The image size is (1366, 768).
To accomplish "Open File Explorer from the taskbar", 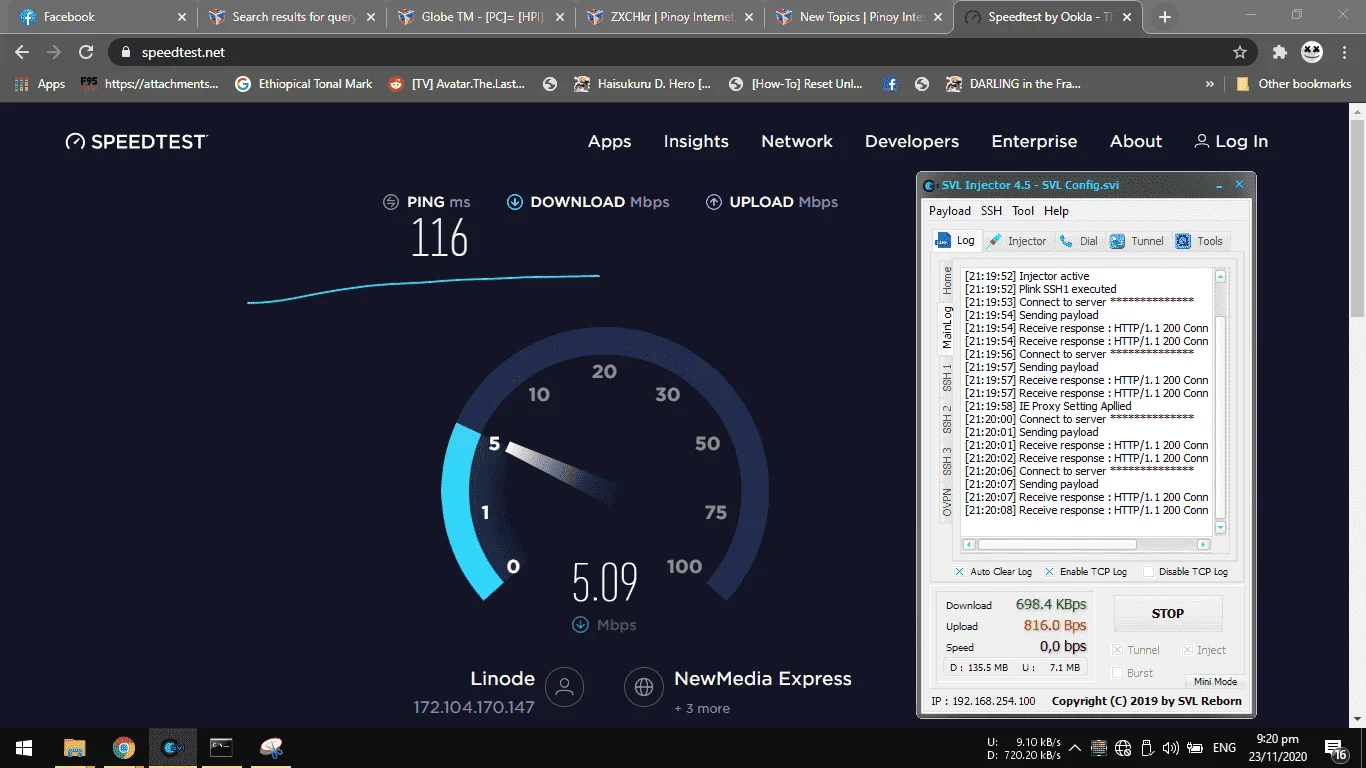I will [x=74, y=748].
